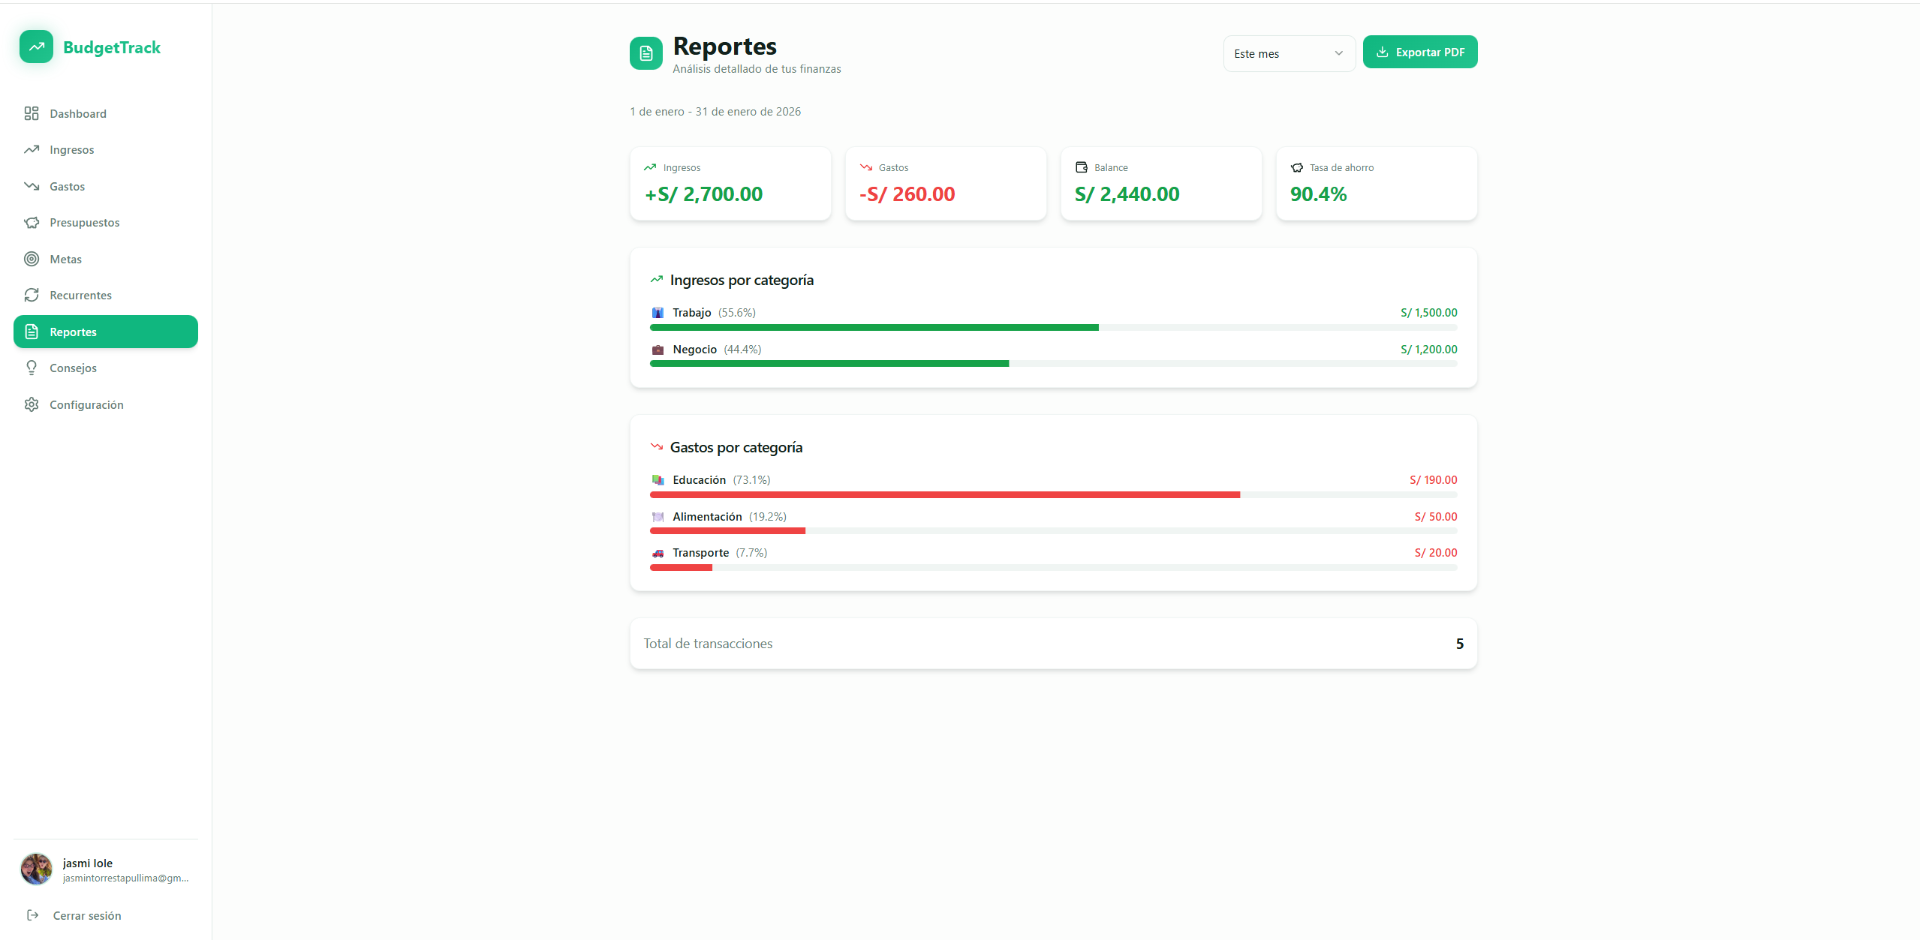Select the Ingresos trending-up icon
The image size is (1920, 940).
pos(31,149)
